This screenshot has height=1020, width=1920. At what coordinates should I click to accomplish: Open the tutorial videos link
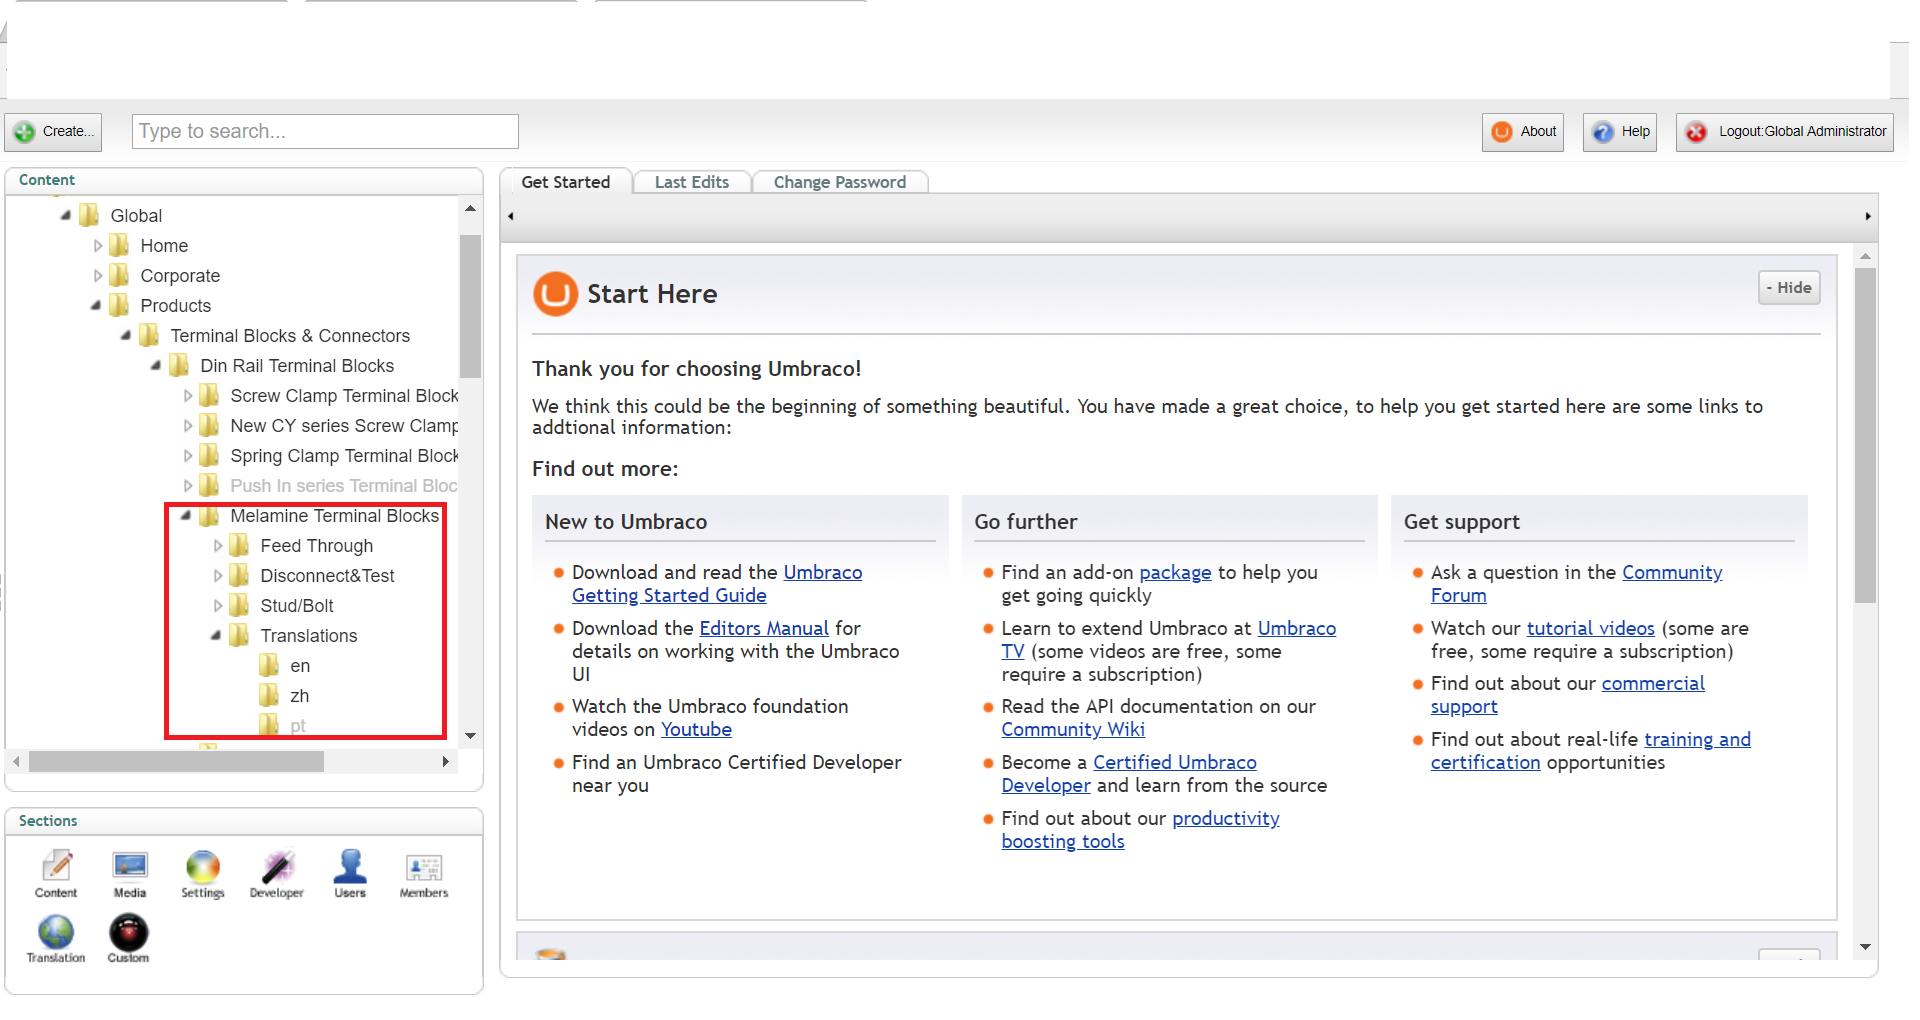click(1590, 628)
